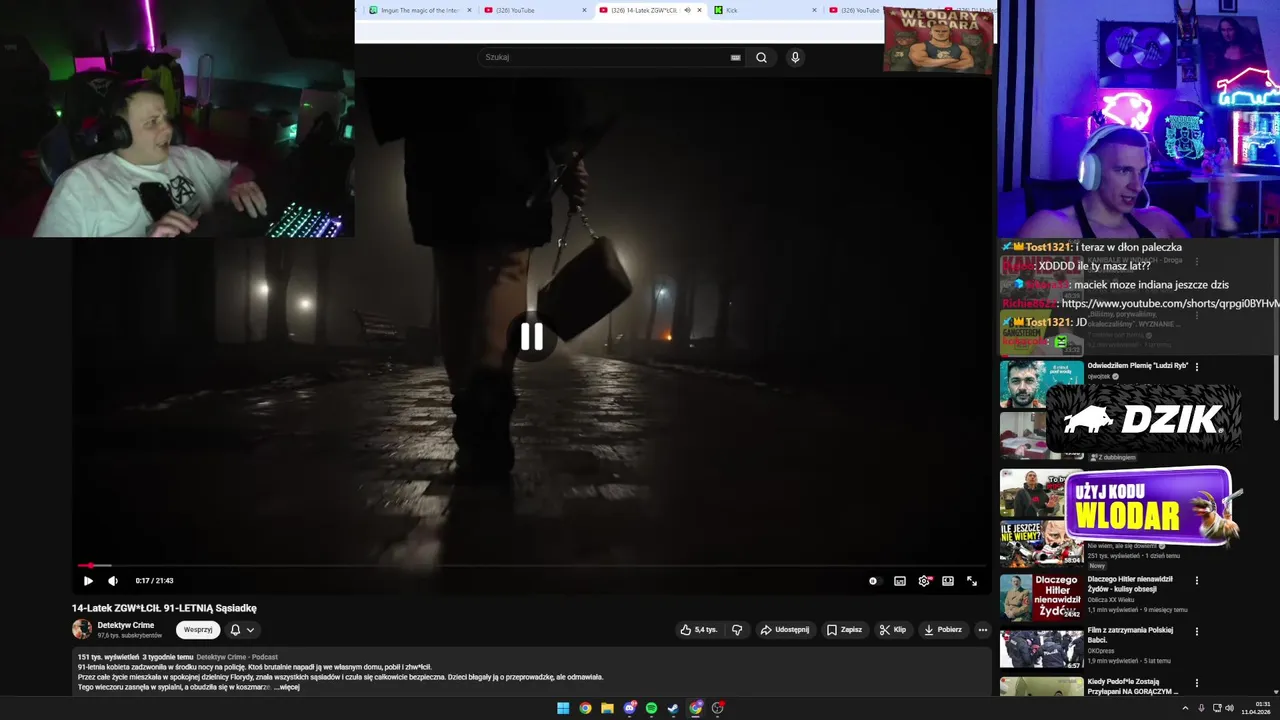Open Dlaczego Hitler nienawidził Żydów thumbnail
Viewport: 1280px width, 720px height.
tap(1041, 597)
